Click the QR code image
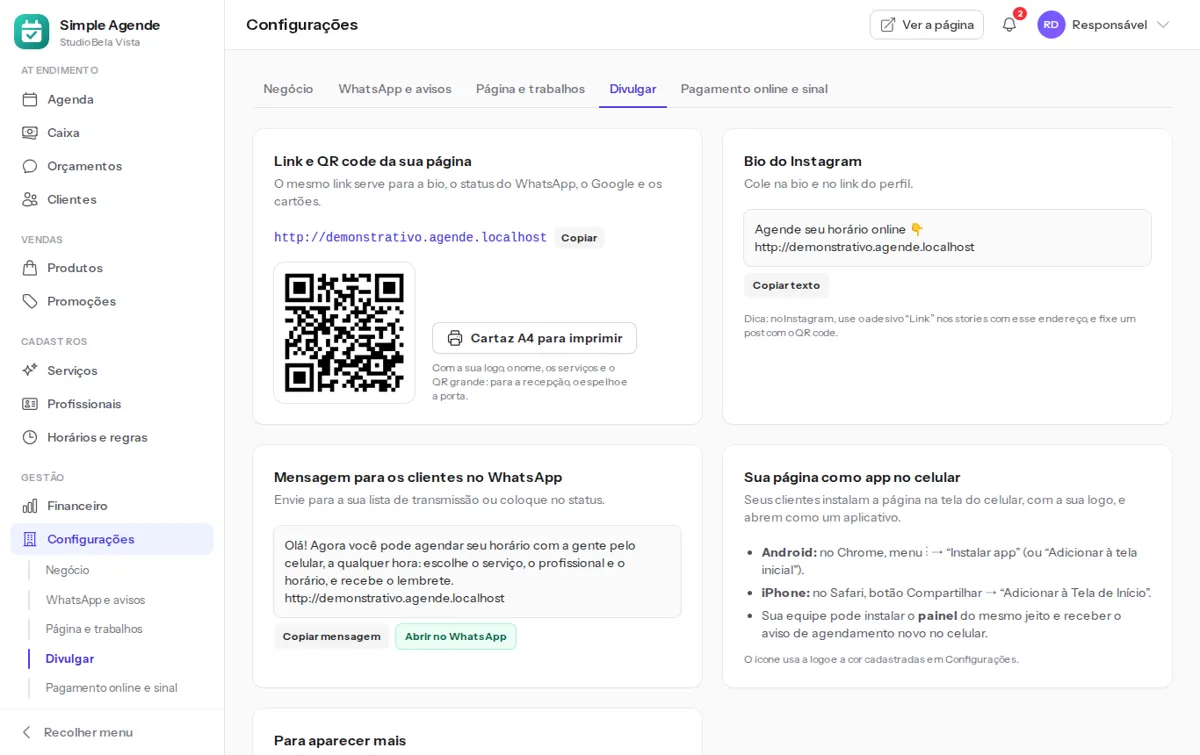Image resolution: width=1200 pixels, height=755 pixels. point(344,333)
